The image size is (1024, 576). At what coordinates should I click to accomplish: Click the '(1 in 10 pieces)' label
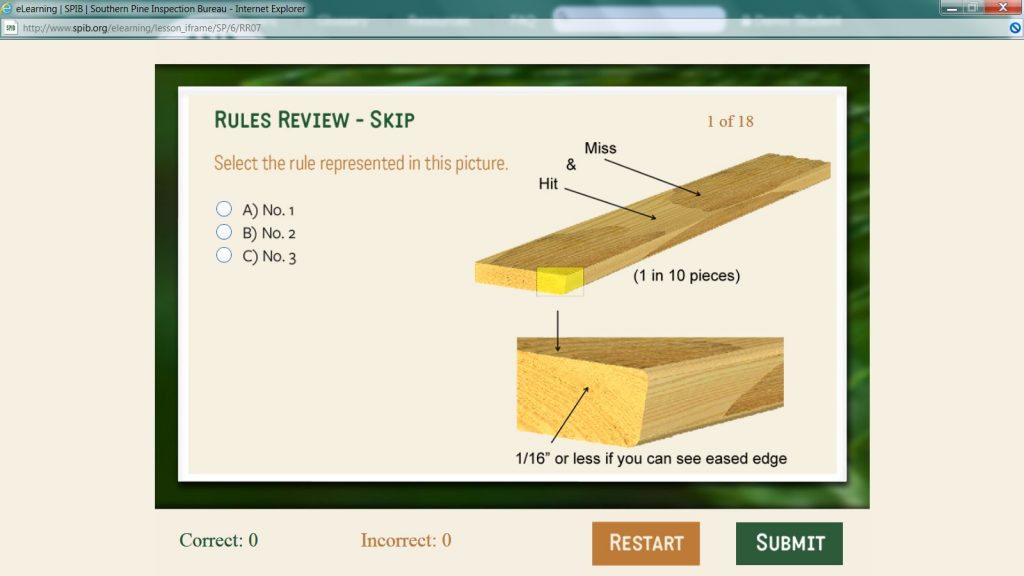point(686,276)
